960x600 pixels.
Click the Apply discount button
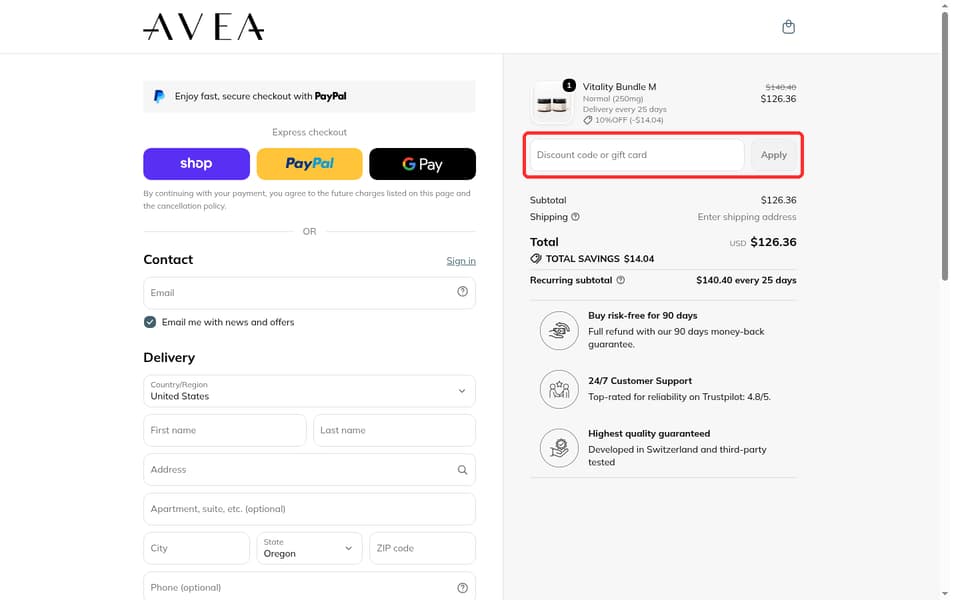(774, 155)
